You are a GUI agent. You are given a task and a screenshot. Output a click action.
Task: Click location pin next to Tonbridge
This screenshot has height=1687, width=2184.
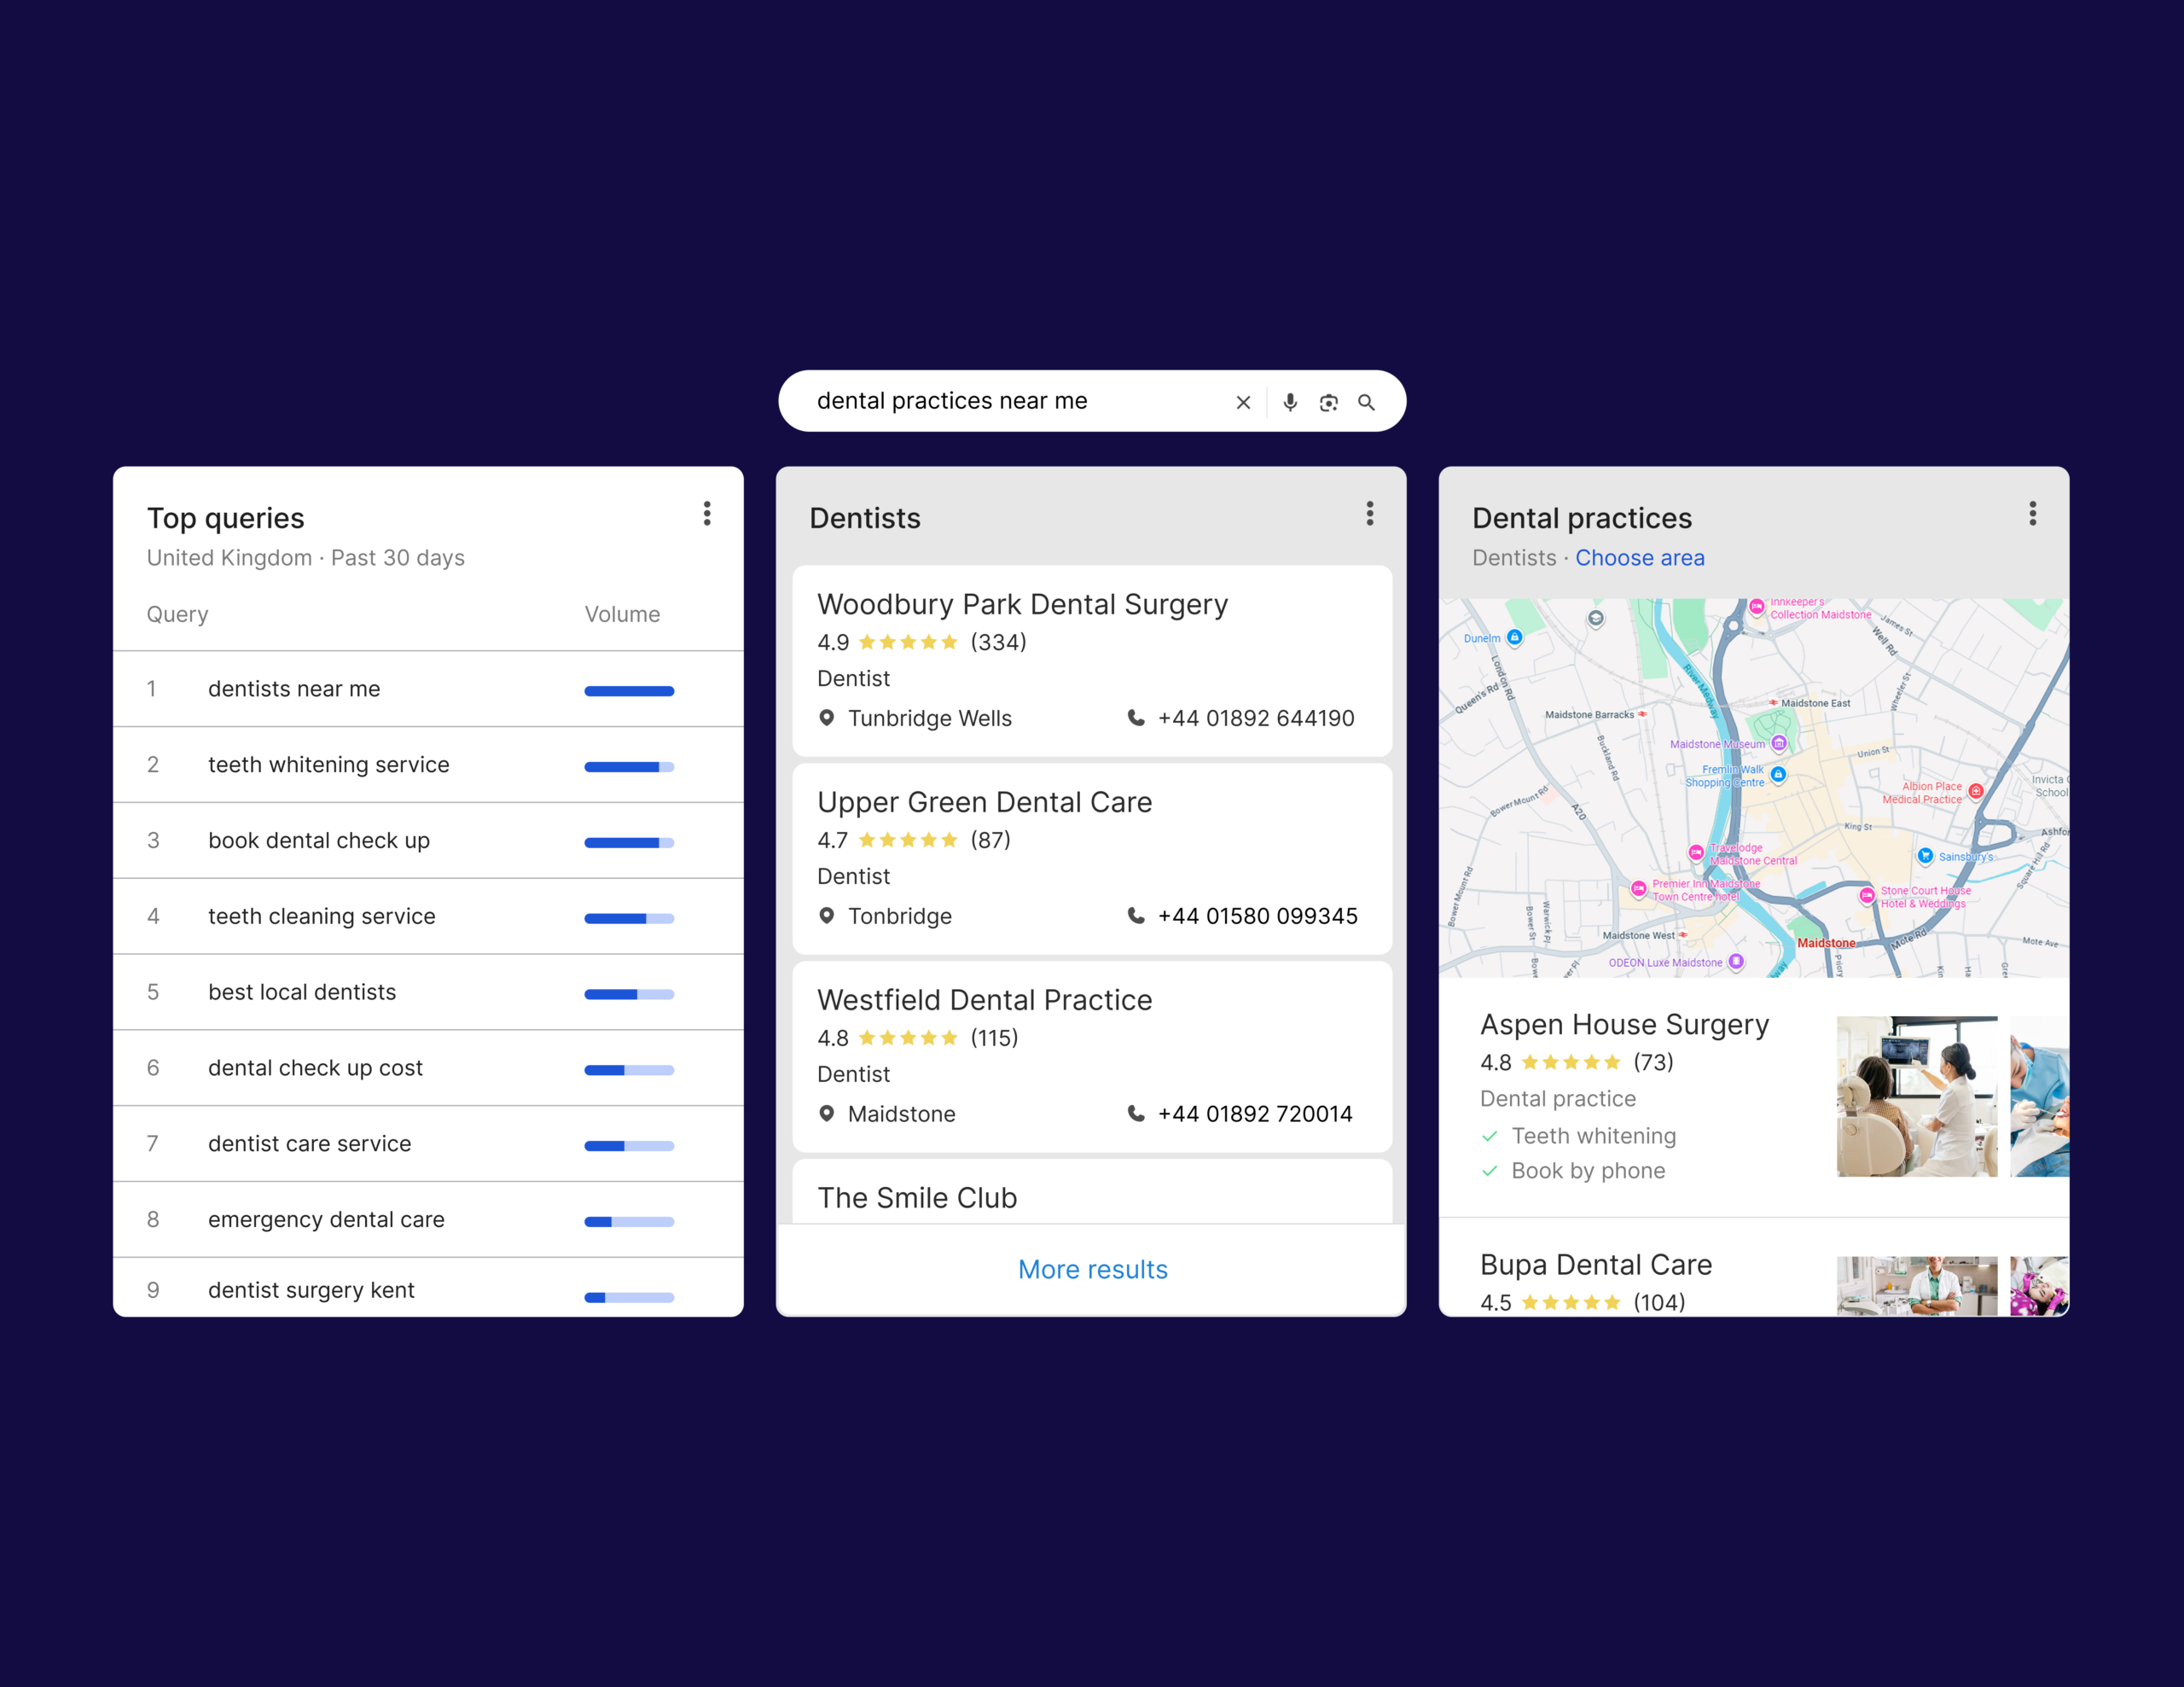tap(827, 916)
